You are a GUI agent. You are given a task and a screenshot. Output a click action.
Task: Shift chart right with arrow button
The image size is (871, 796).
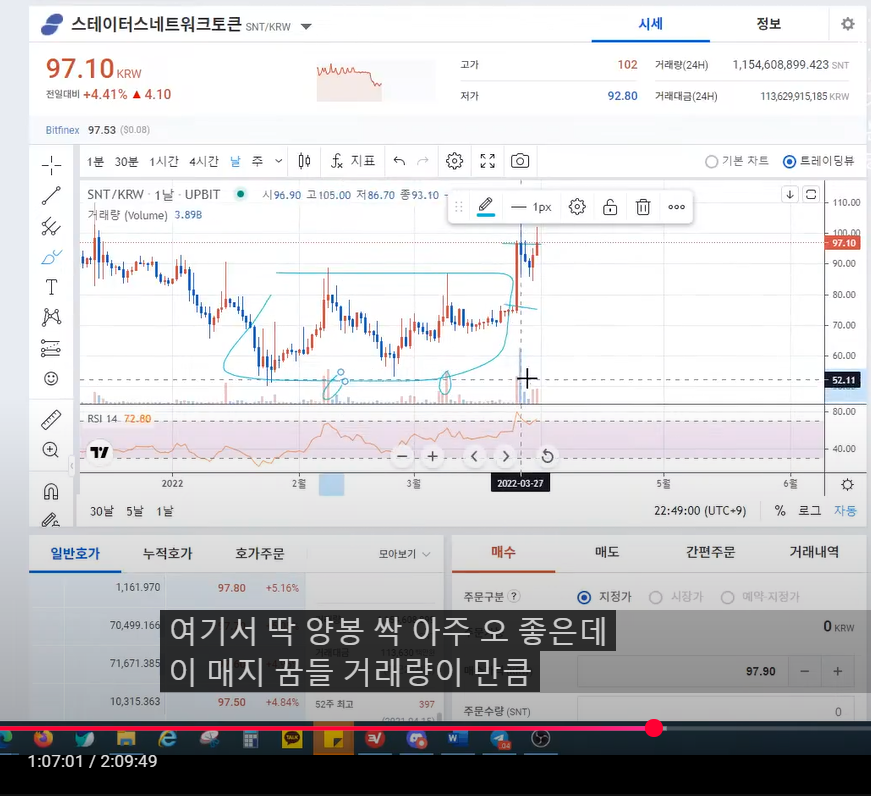[505, 457]
